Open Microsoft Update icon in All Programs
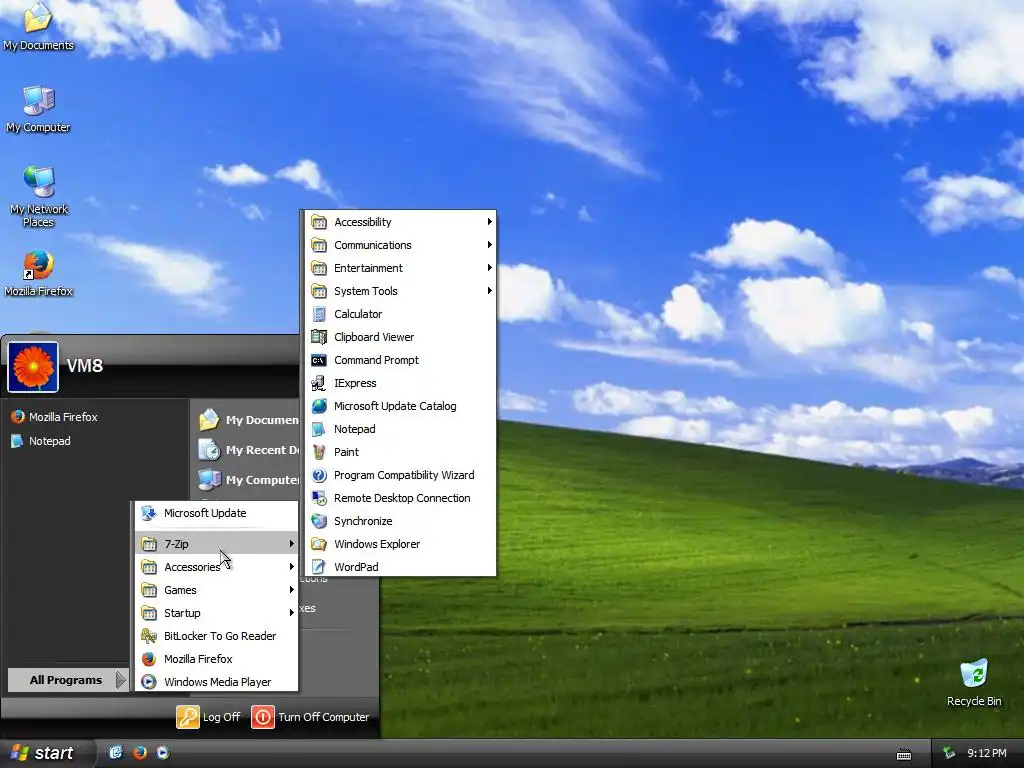The image size is (1024, 768). [149, 513]
